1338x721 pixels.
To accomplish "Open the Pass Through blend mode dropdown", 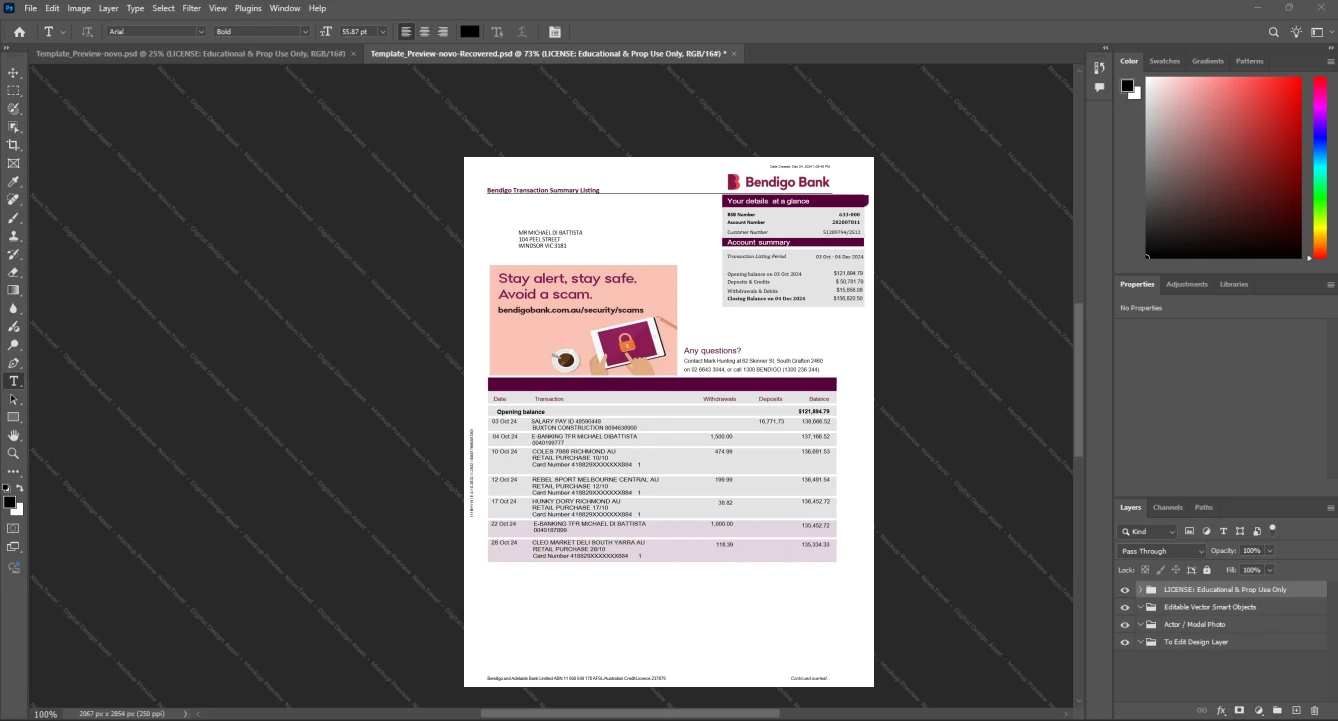I will (x=1162, y=551).
